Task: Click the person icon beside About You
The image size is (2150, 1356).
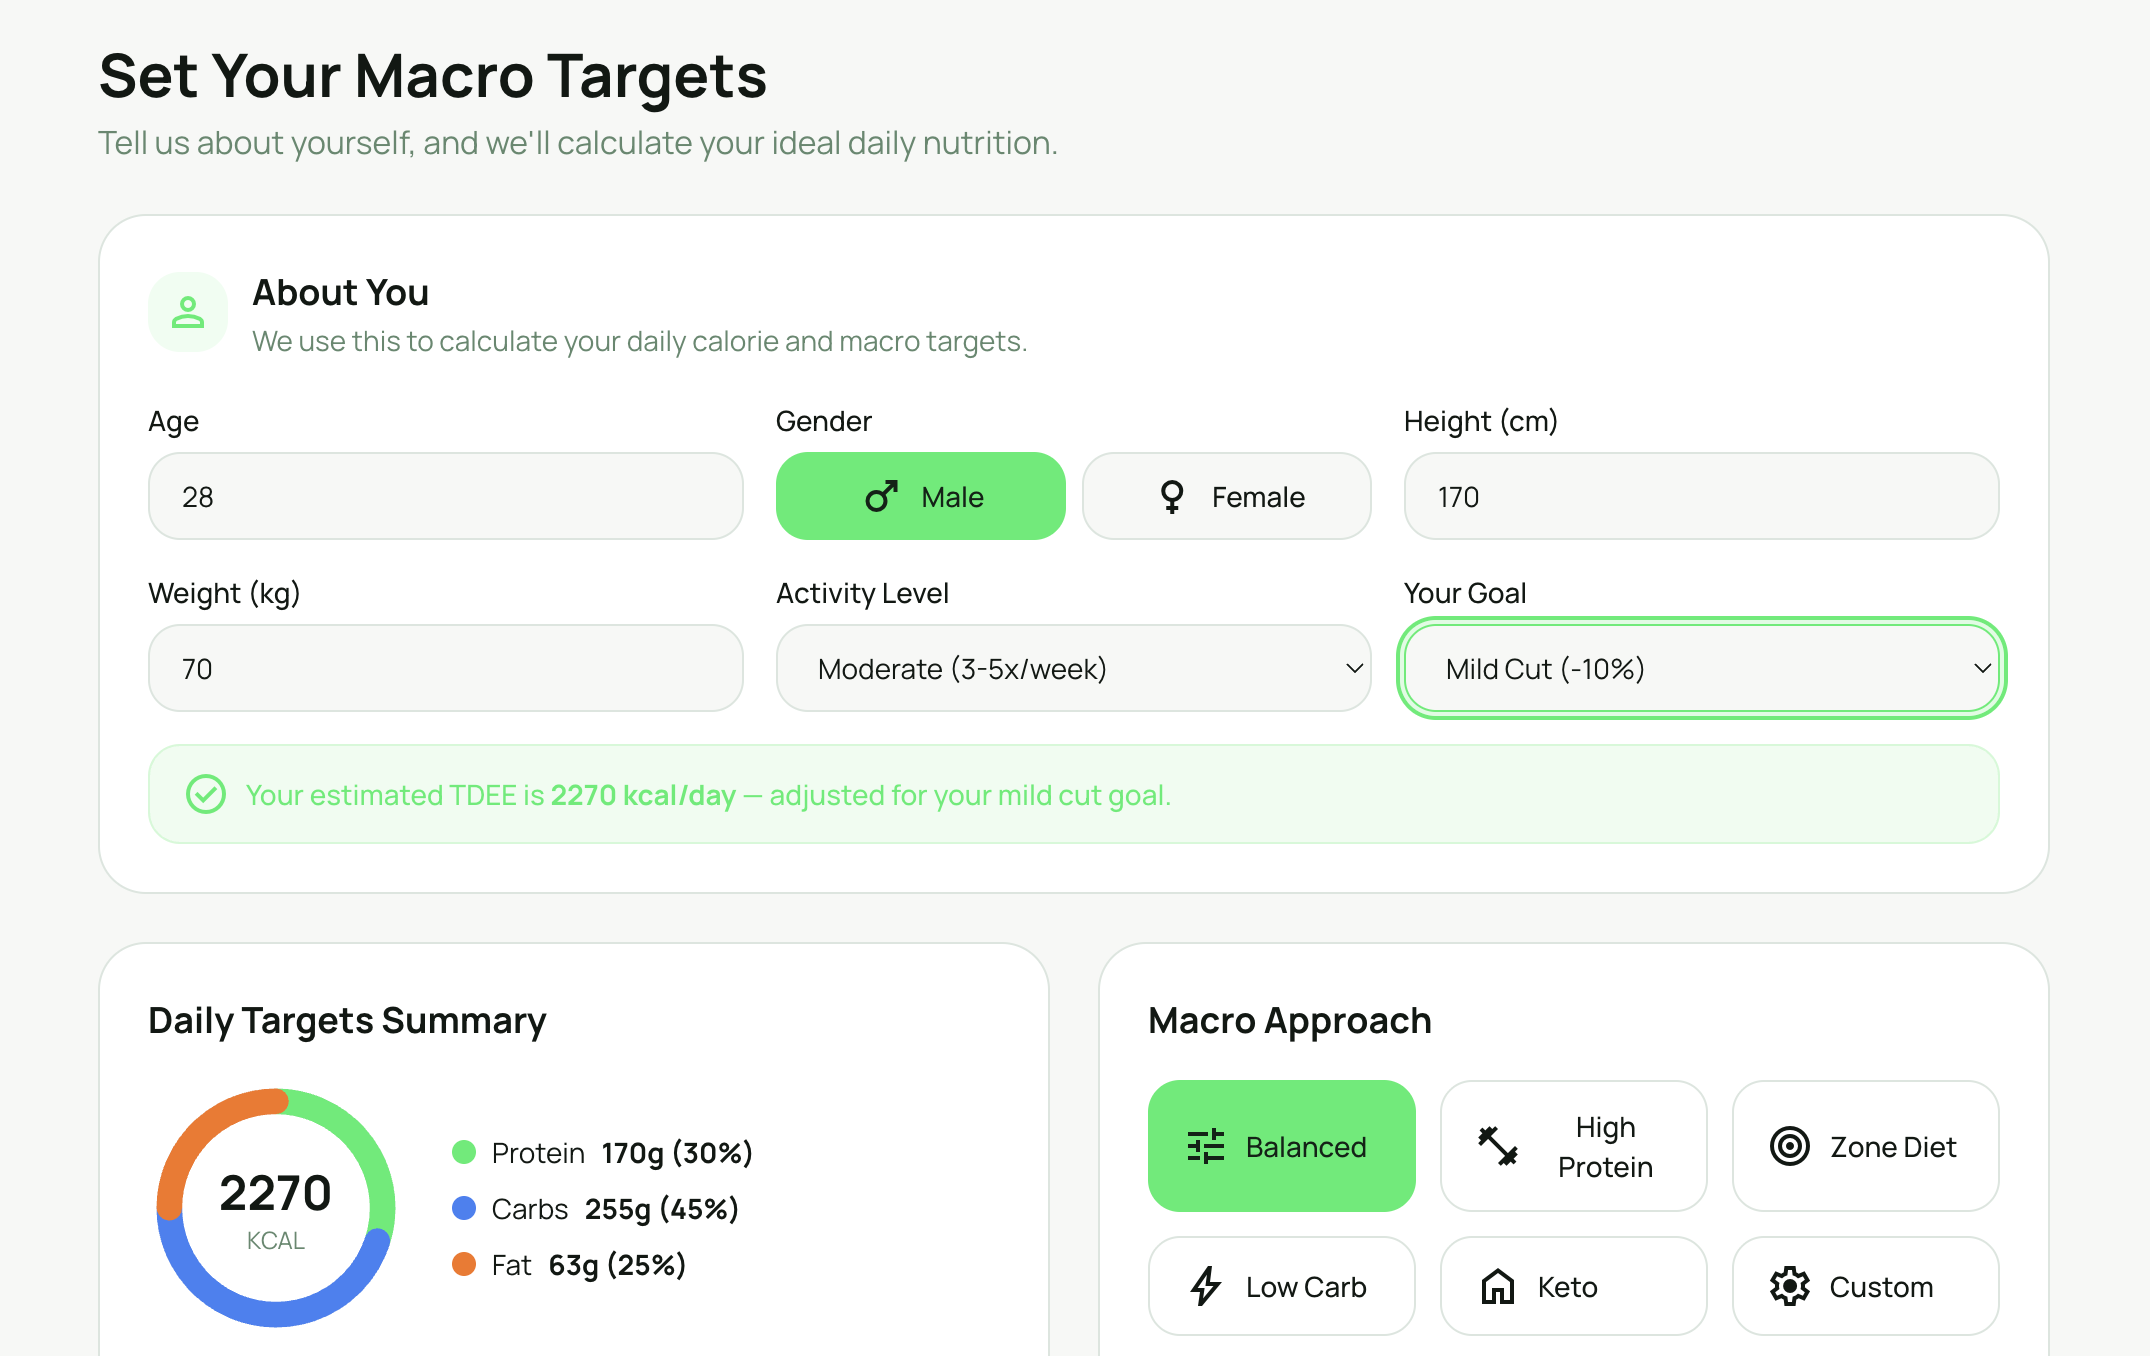Action: pyautogui.click(x=188, y=312)
